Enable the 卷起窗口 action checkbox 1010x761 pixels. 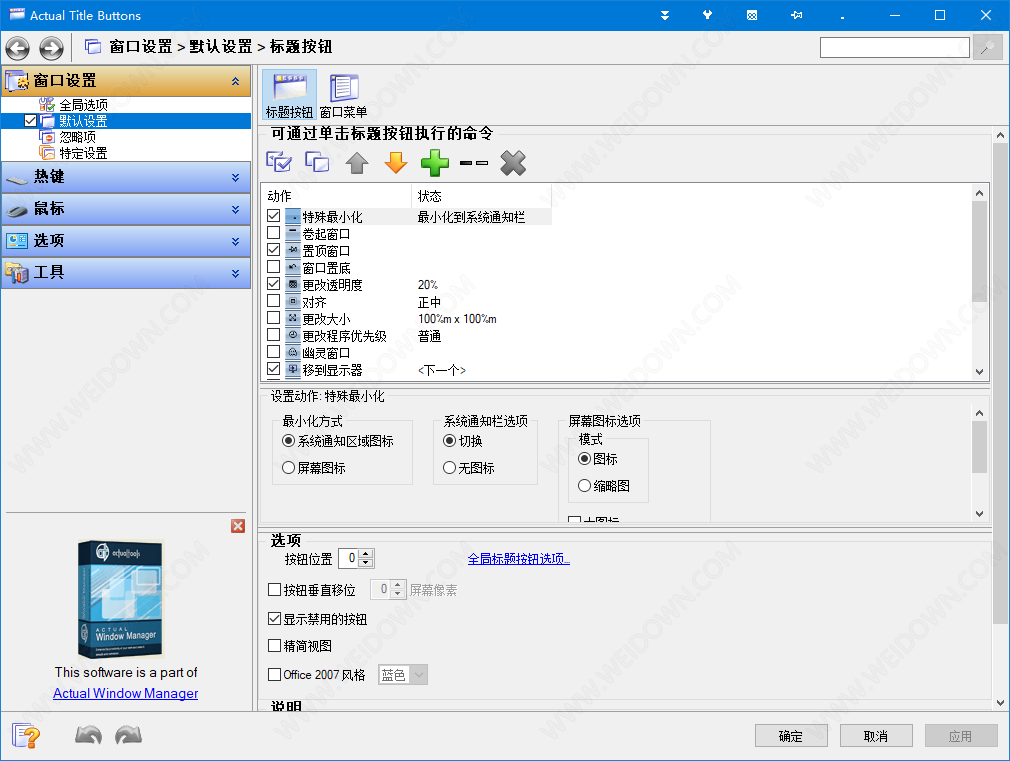(274, 233)
